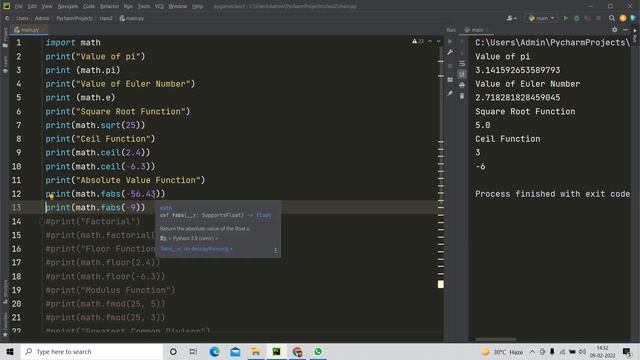Click Users in the breadcrumb path

point(22,18)
